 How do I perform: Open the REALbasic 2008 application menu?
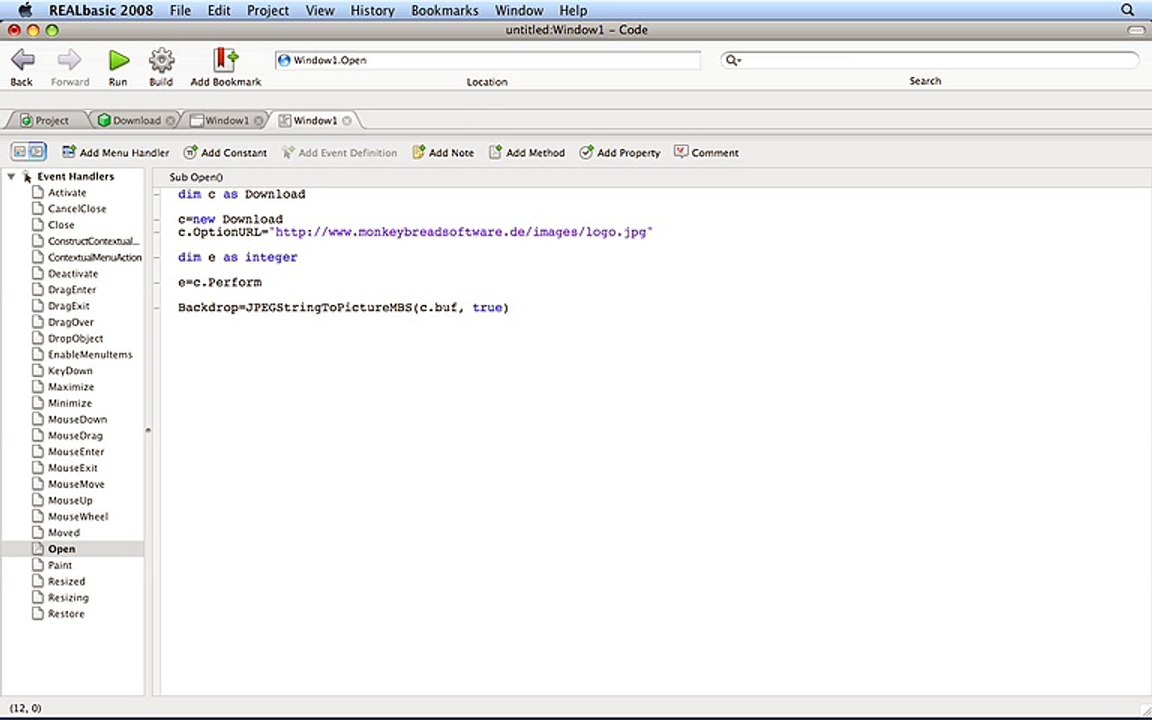(101, 10)
